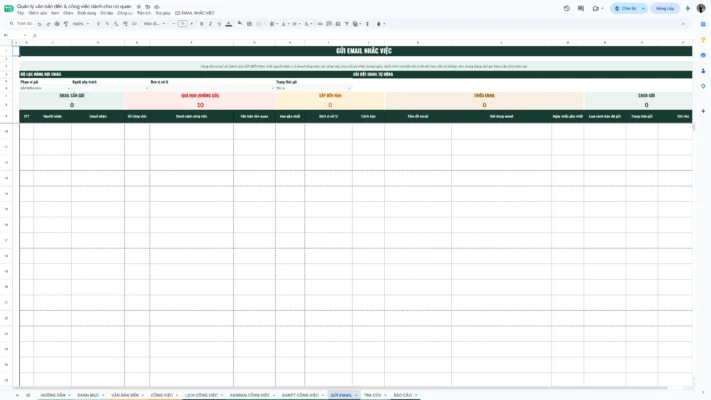Open the Dữ liệu menu
711x400 pixels.
point(107,13)
